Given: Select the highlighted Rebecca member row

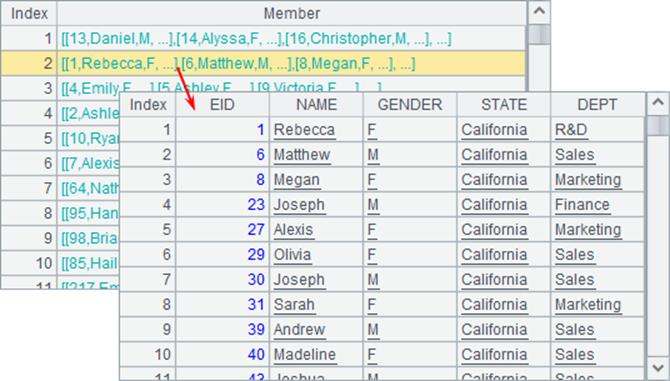Looking at the screenshot, I should click(x=263, y=64).
